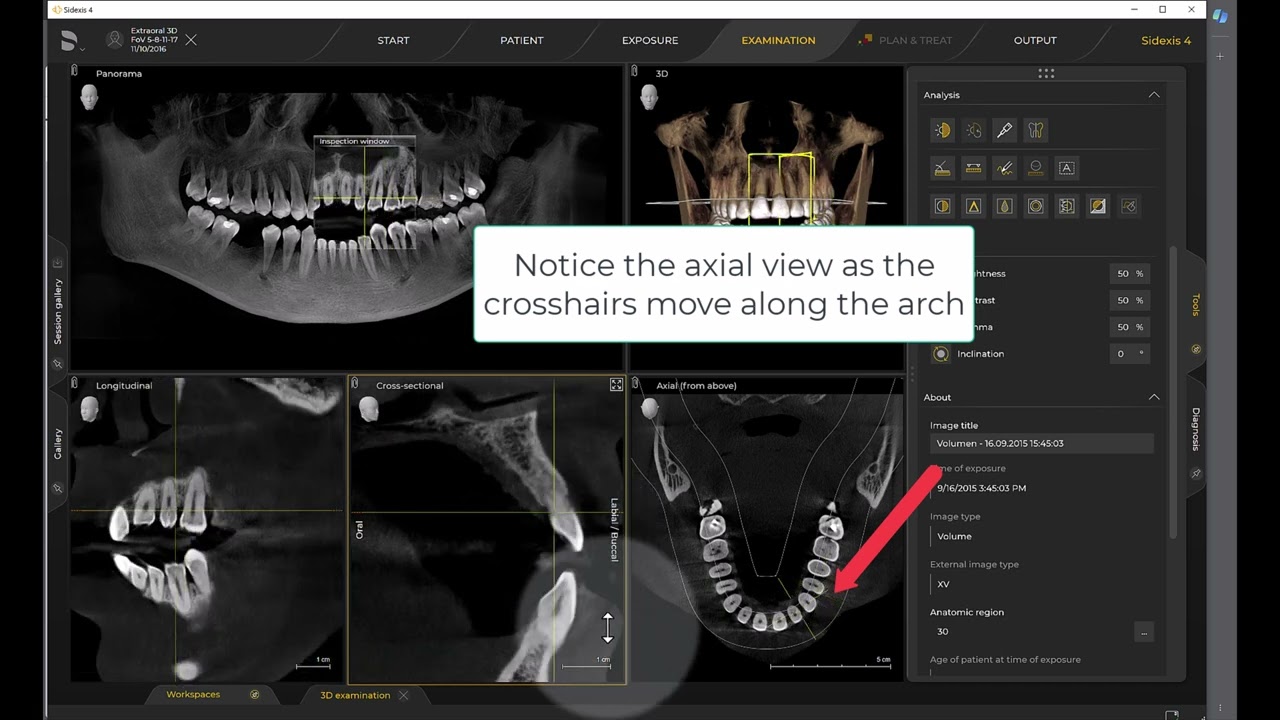
Task: Open the Session gallery side panel
Action: pos(57,311)
